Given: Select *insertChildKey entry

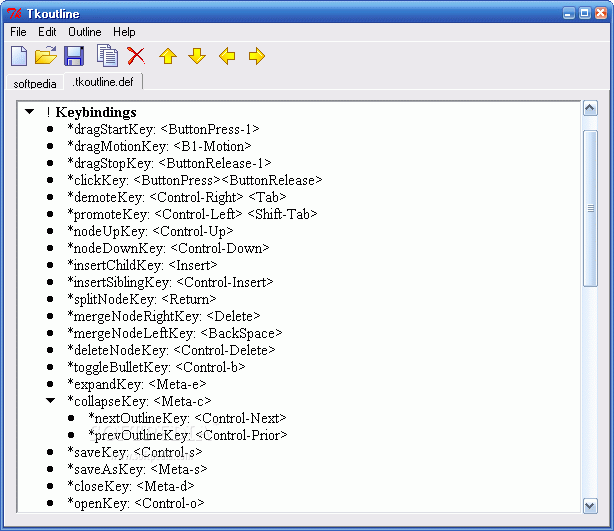Looking at the screenshot, I should (143, 266).
